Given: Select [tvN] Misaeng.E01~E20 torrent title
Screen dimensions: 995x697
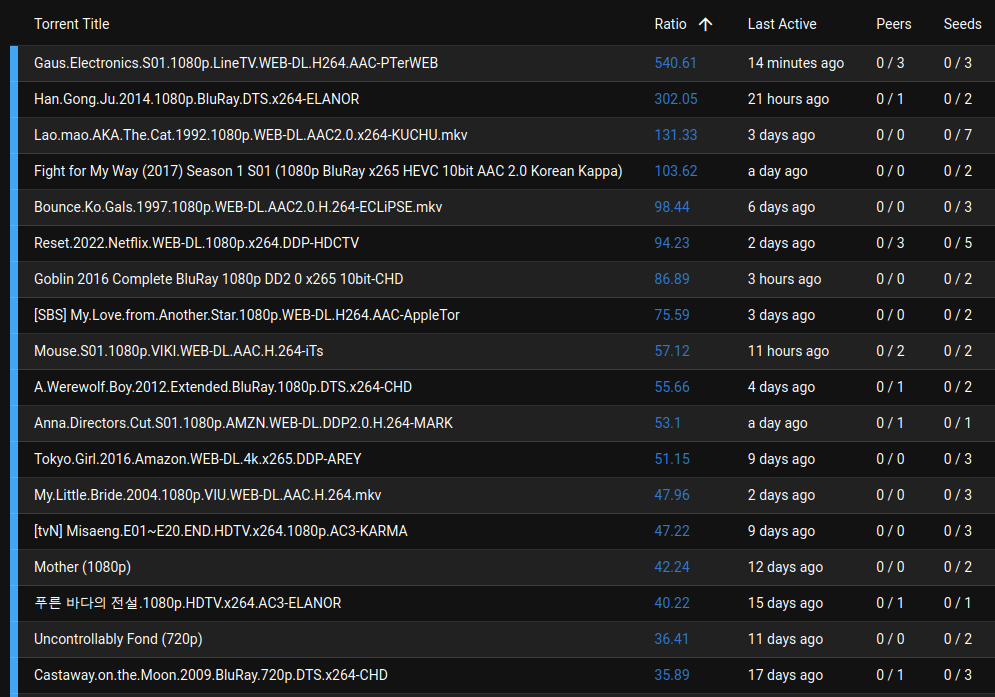Looking at the screenshot, I should tap(221, 531).
